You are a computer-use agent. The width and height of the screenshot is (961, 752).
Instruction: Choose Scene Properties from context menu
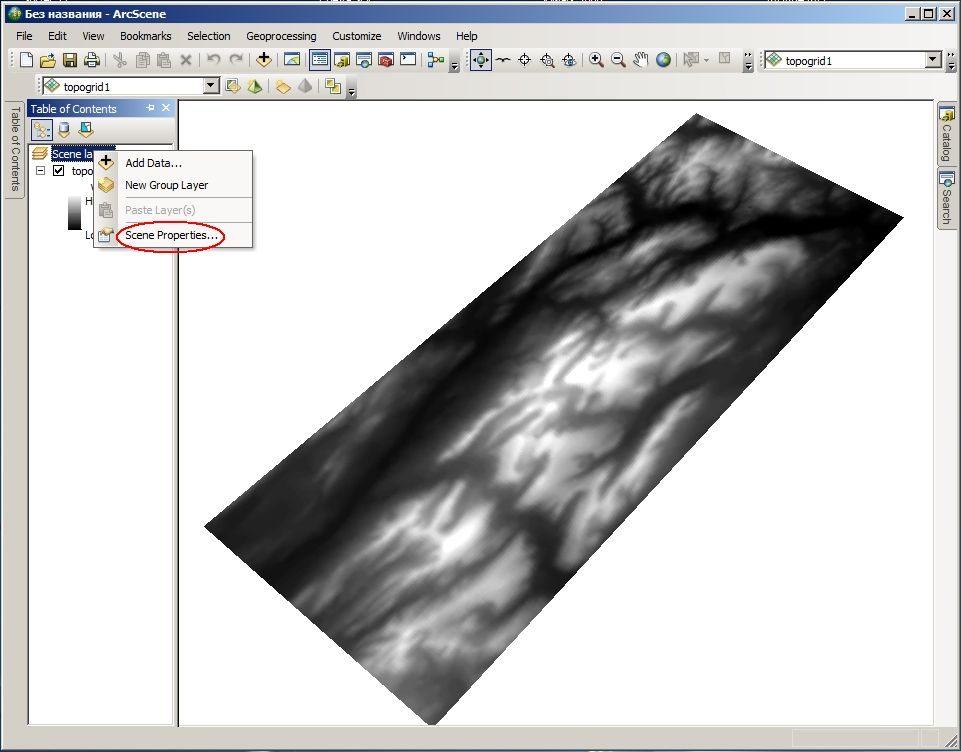(171, 235)
